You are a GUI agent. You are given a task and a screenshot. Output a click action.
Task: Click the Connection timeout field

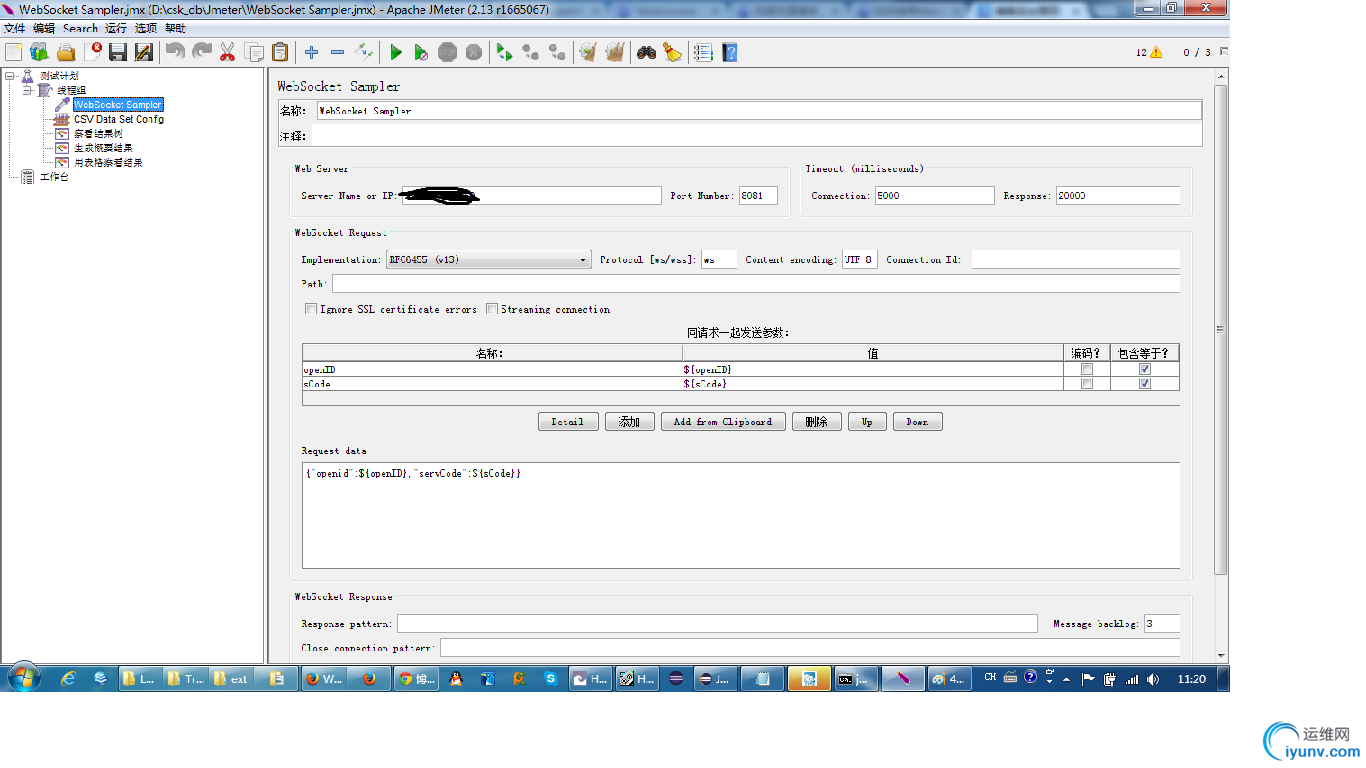point(934,196)
